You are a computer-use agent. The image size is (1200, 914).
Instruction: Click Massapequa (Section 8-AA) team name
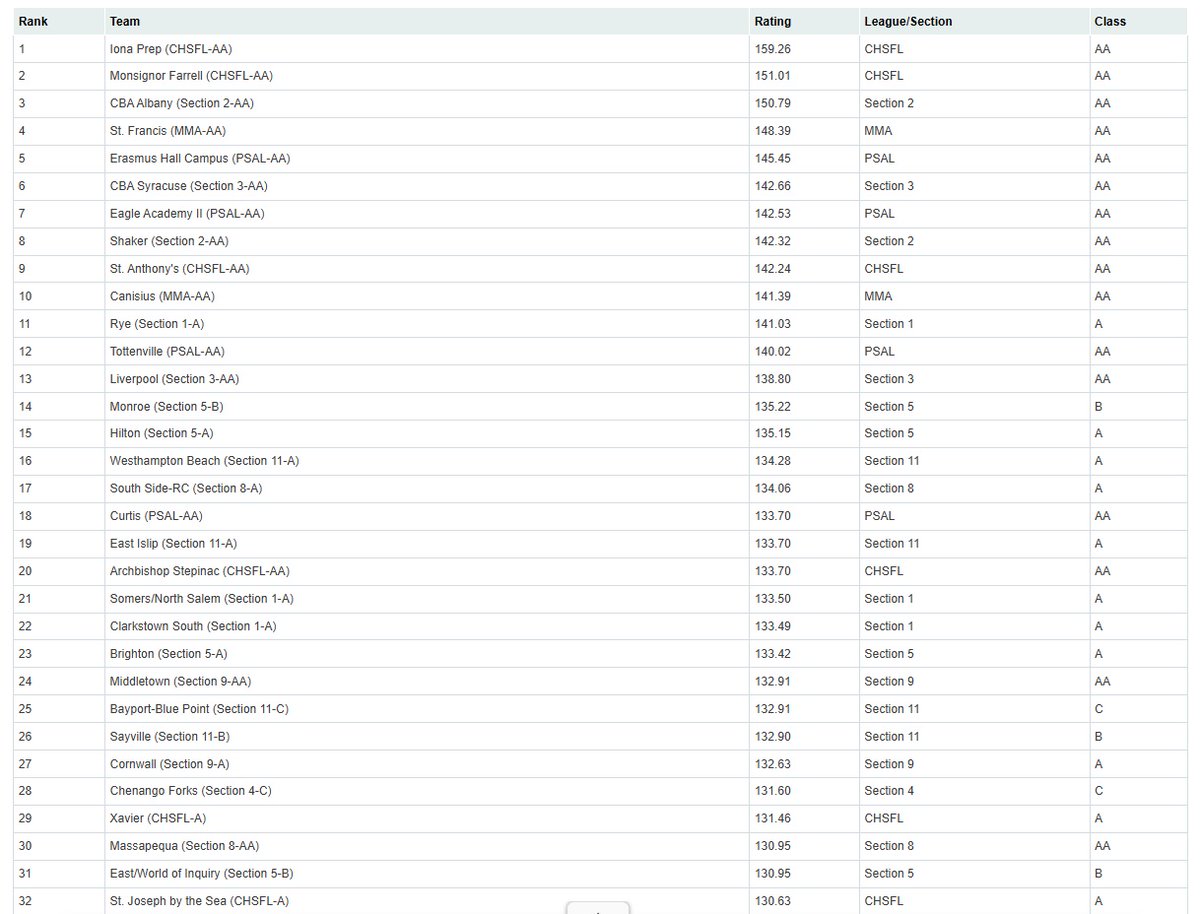tap(185, 846)
